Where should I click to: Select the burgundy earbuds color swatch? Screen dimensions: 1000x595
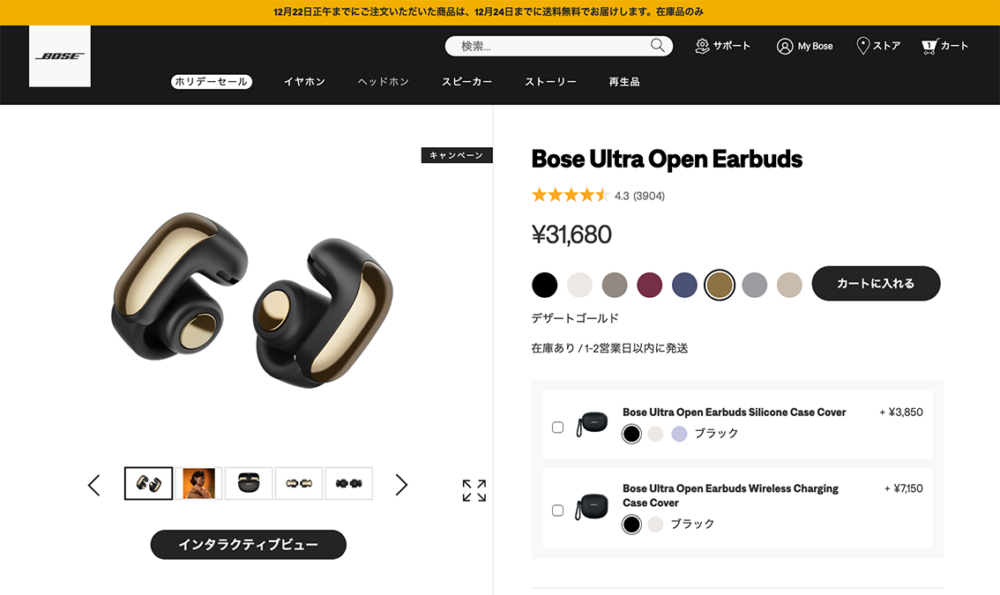649,284
